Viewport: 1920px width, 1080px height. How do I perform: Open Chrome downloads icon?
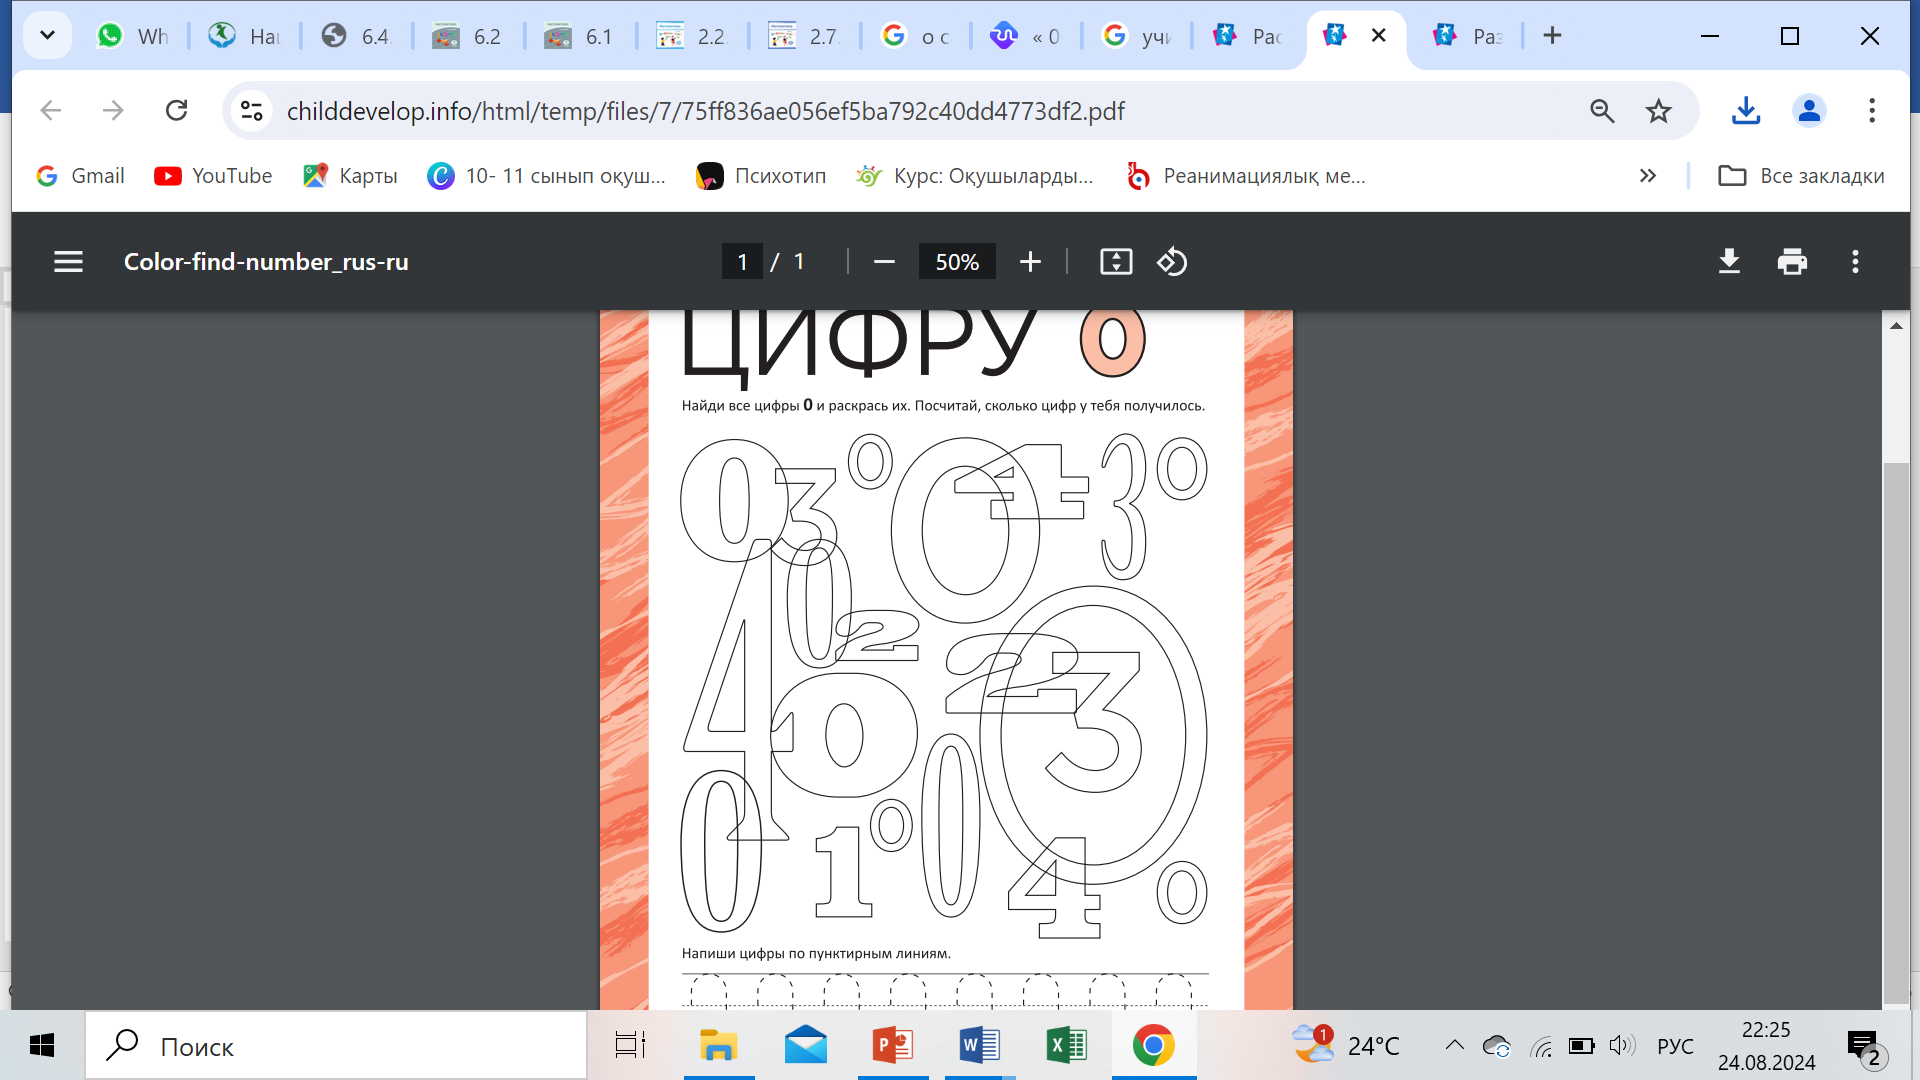1746,111
